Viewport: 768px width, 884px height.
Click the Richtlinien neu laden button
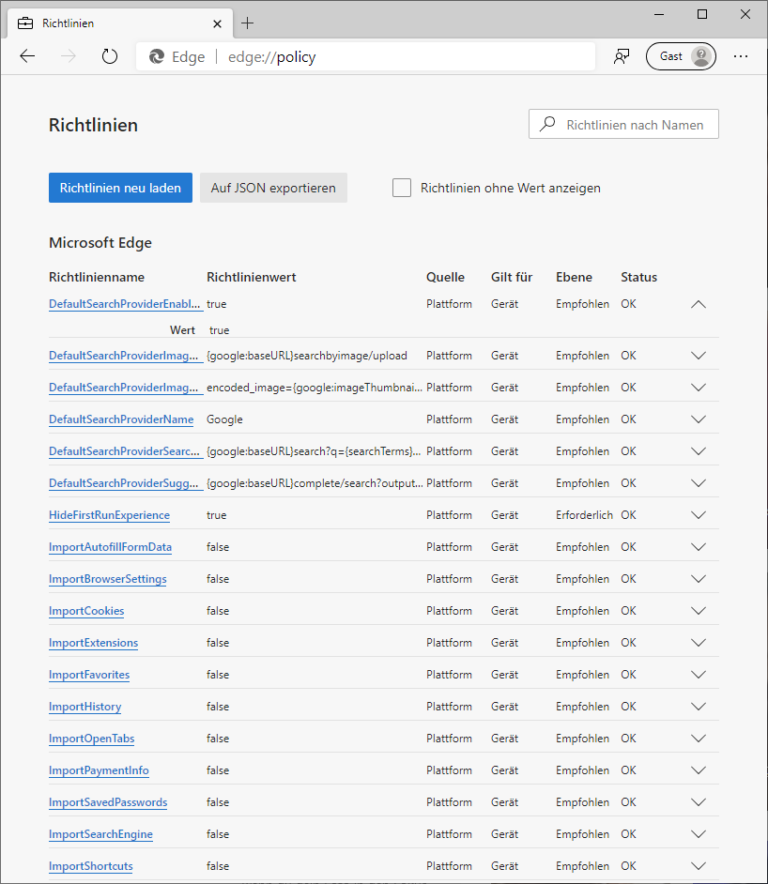[x=120, y=187]
